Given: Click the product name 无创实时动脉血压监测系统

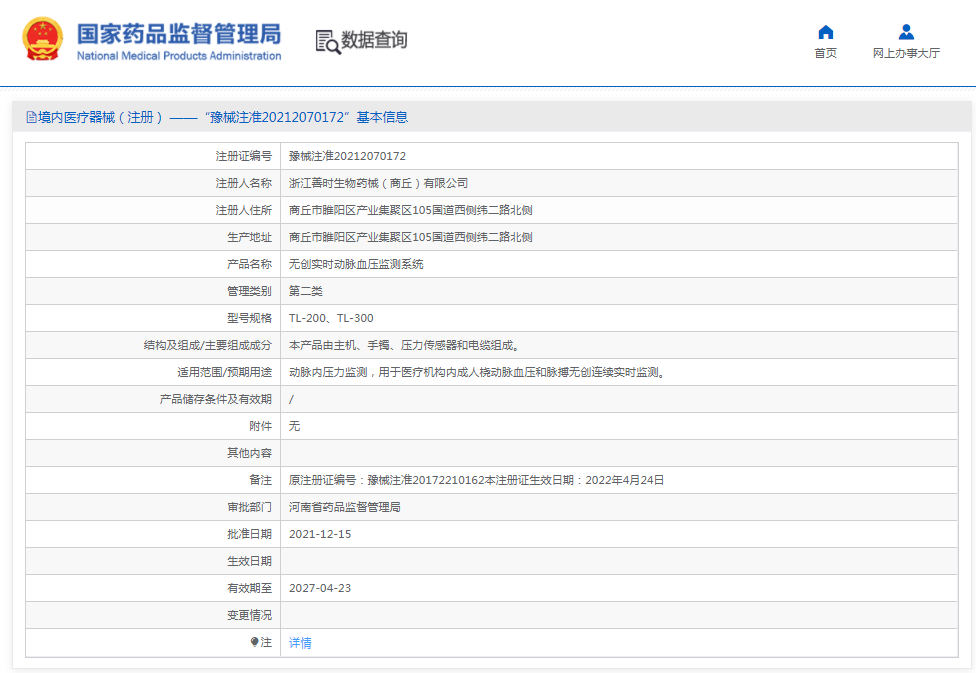Looking at the screenshot, I should (x=356, y=264).
